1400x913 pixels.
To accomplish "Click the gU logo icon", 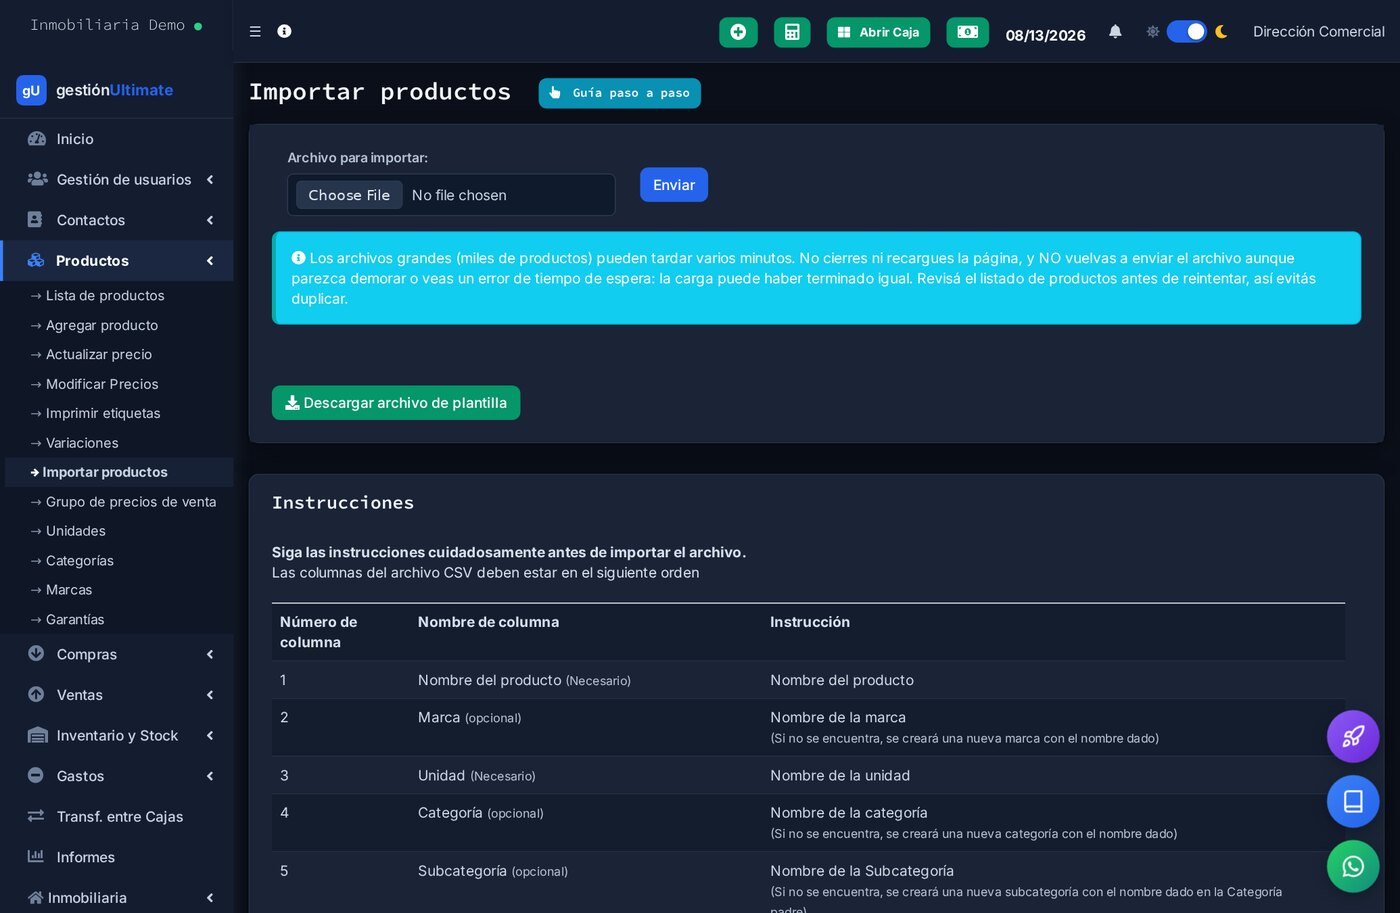I will click(31, 90).
